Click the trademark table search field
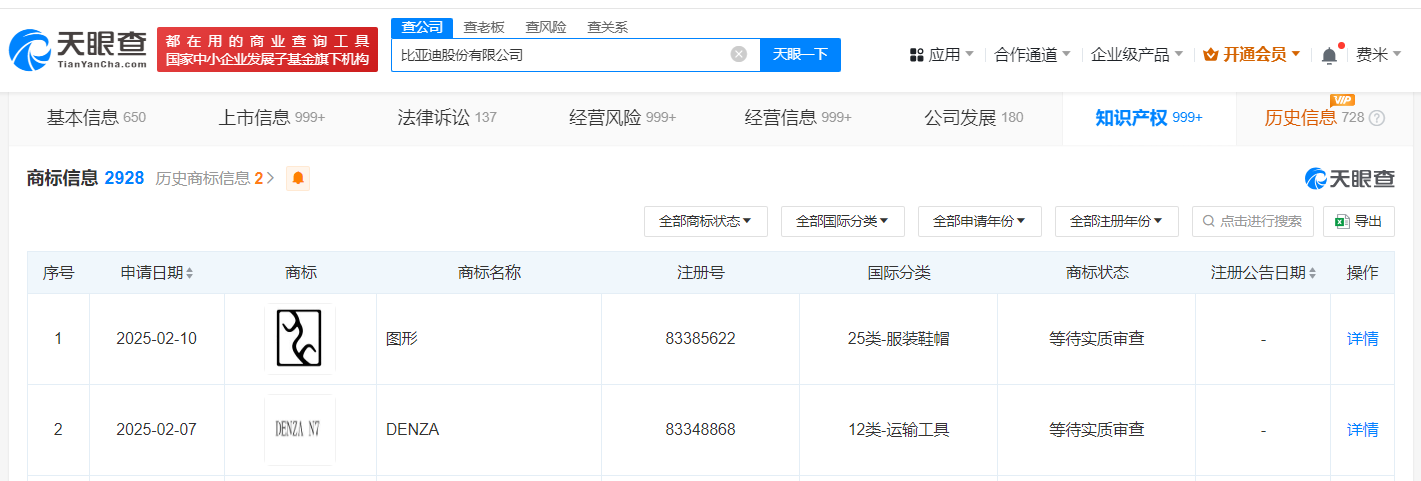 [1252, 221]
